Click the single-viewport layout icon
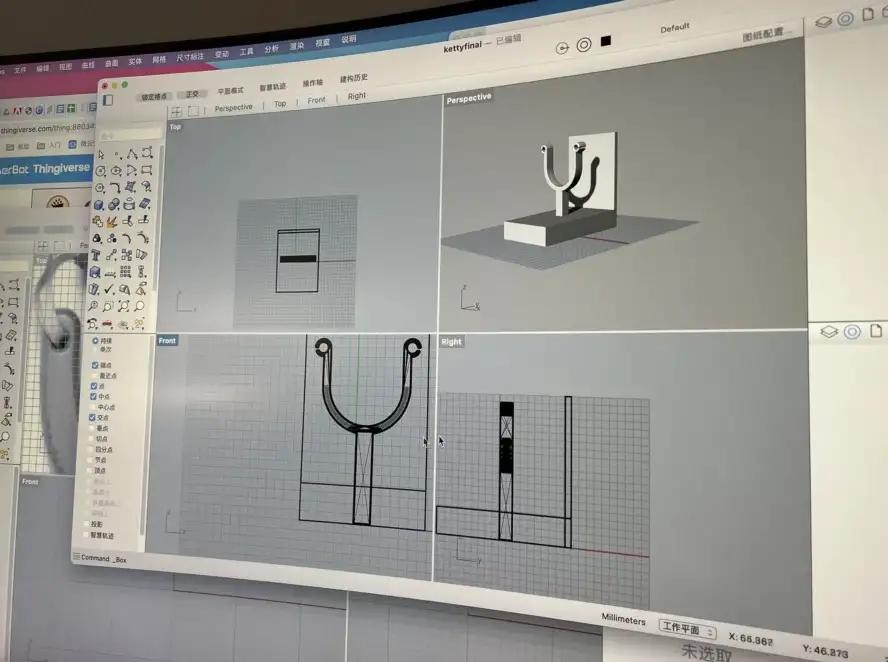The width and height of the screenshot is (888, 662). [193, 110]
